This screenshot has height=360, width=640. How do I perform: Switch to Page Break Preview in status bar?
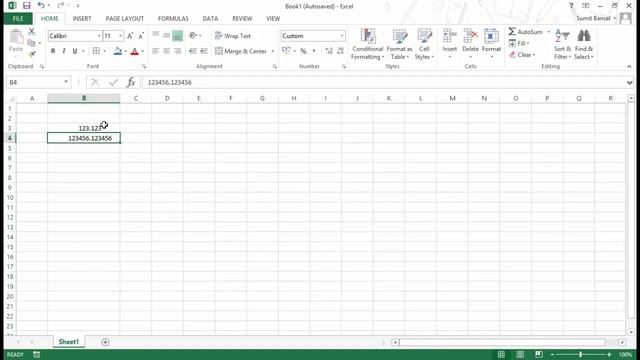click(x=539, y=354)
